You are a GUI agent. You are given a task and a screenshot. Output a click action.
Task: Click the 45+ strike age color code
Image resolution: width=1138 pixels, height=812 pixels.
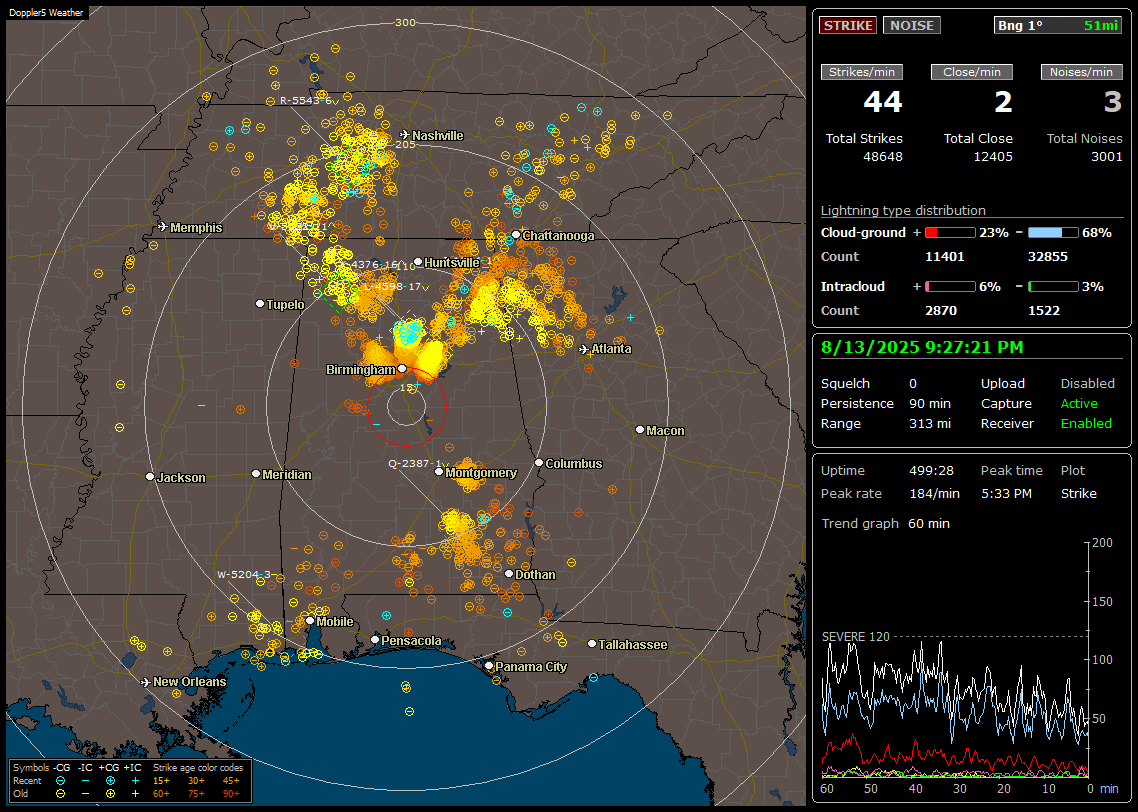(231, 781)
